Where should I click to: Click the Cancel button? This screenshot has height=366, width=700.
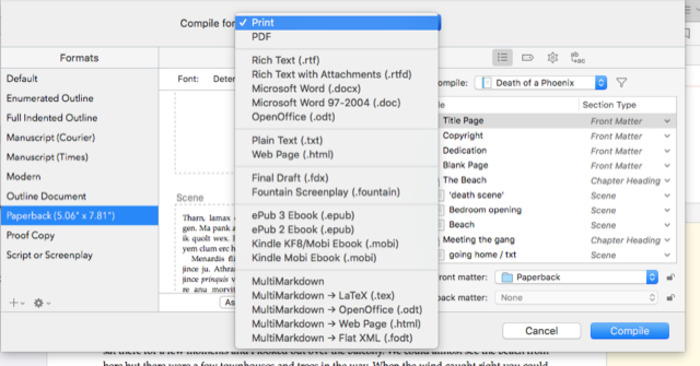click(542, 331)
